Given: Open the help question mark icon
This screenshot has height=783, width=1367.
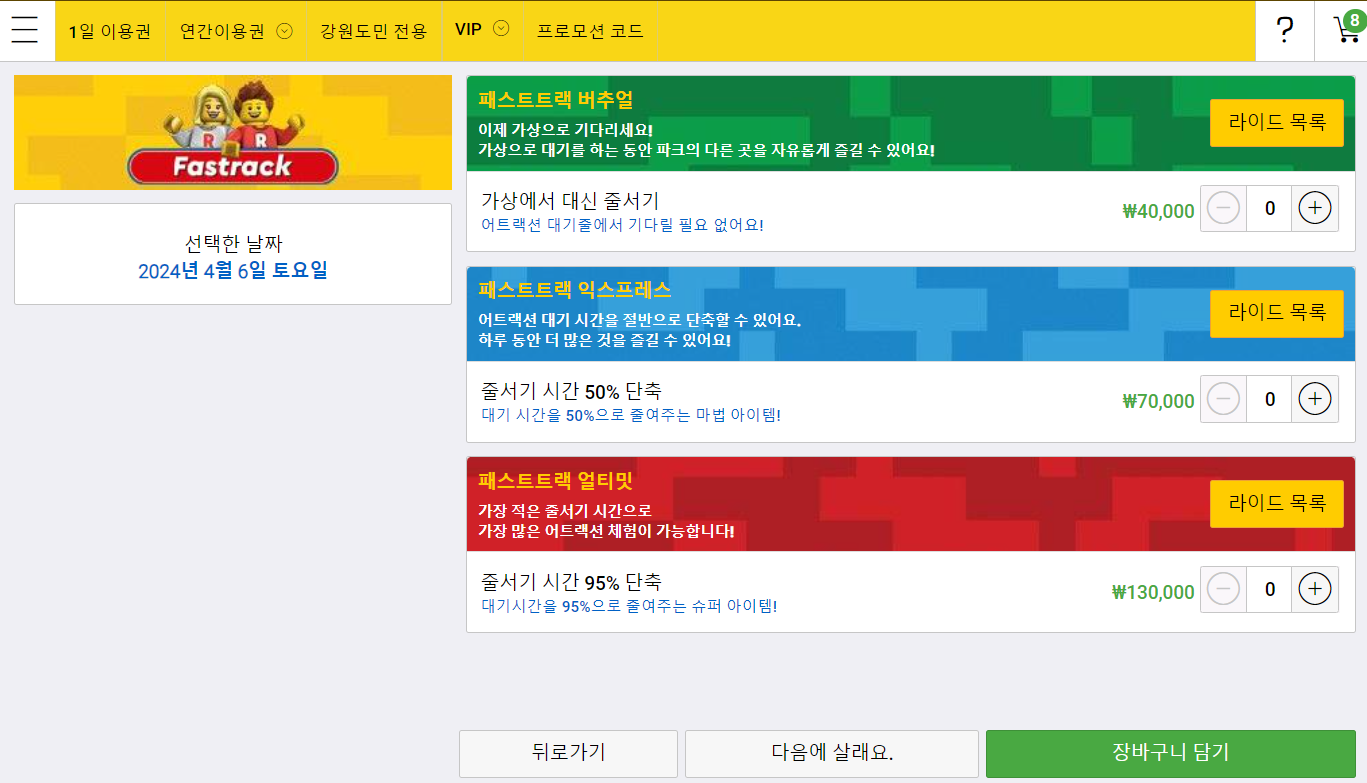Looking at the screenshot, I should (1284, 29).
